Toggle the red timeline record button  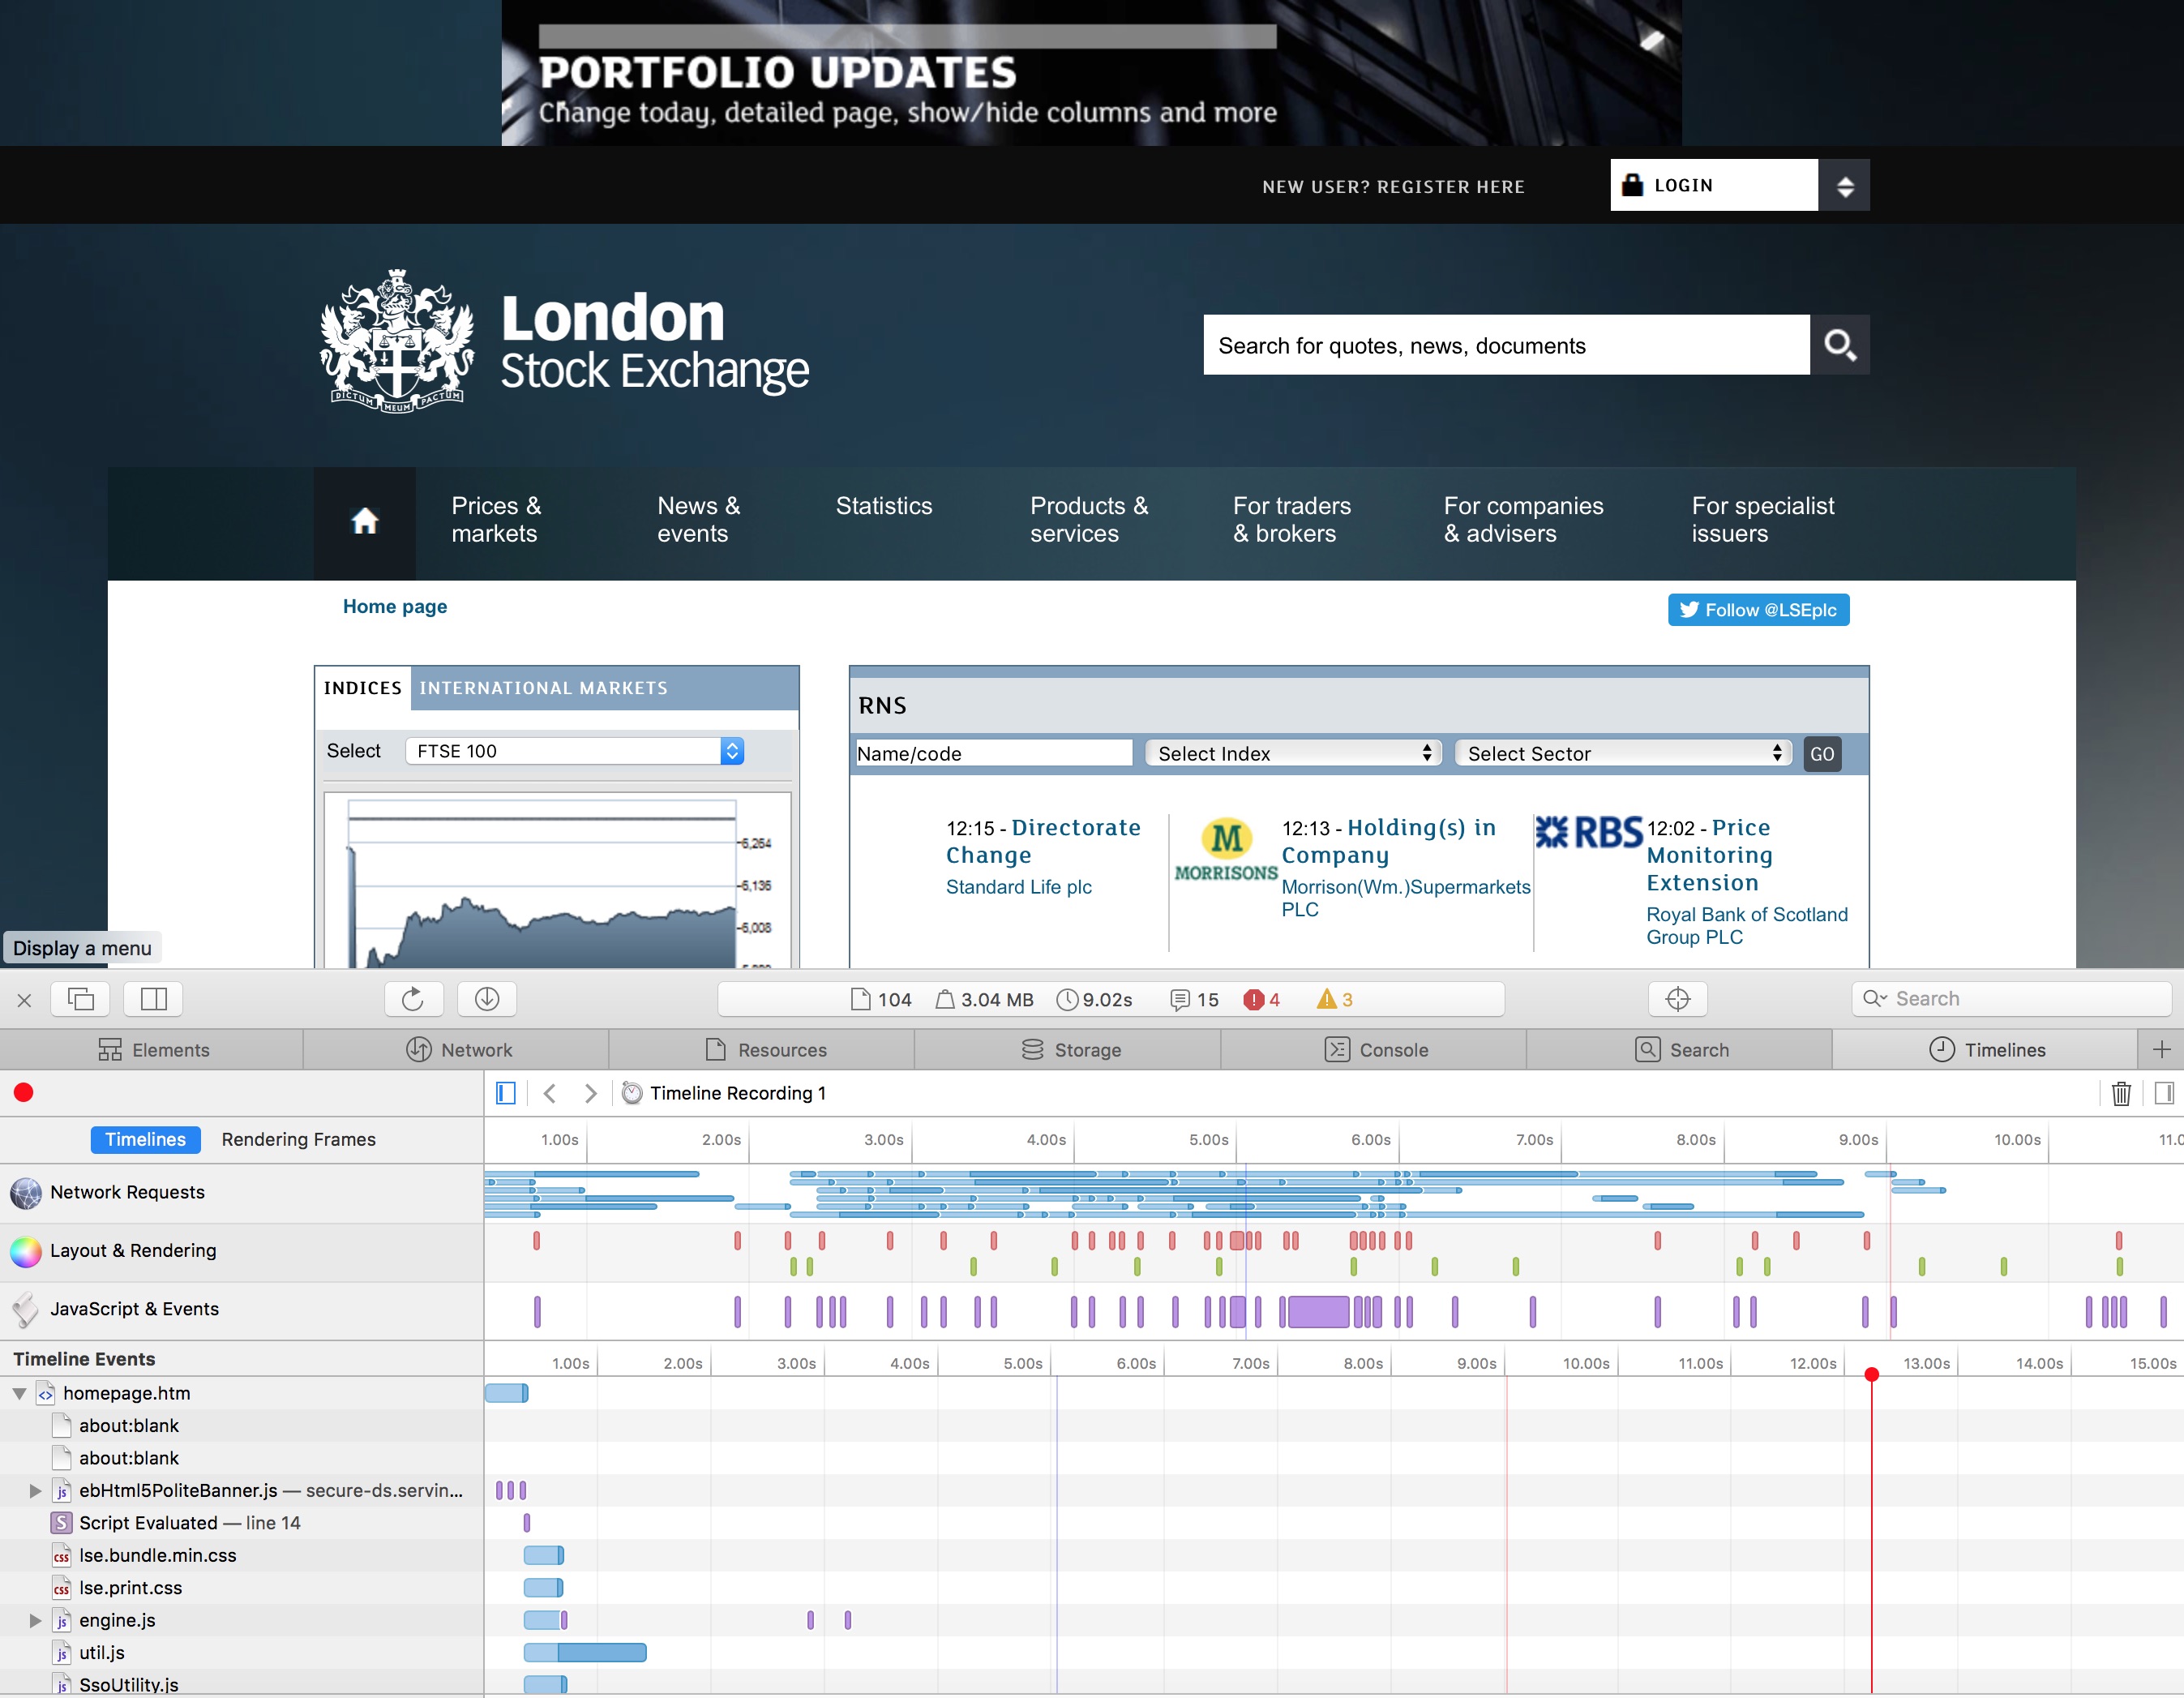click(24, 1093)
